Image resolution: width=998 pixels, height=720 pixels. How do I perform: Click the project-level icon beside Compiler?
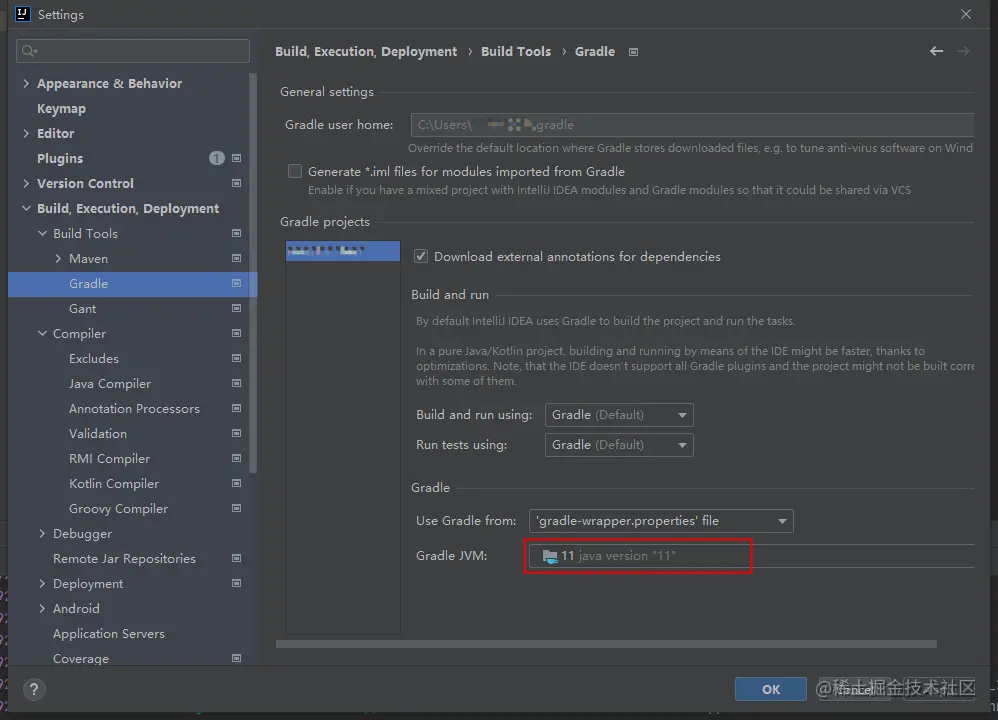tap(236, 333)
